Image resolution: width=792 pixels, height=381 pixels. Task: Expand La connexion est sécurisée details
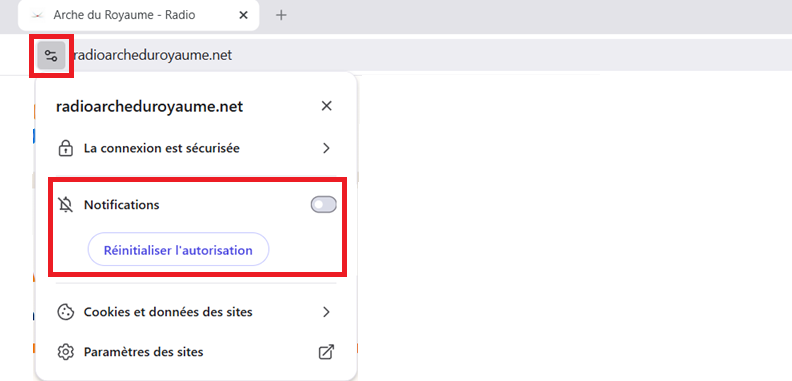[x=195, y=148]
